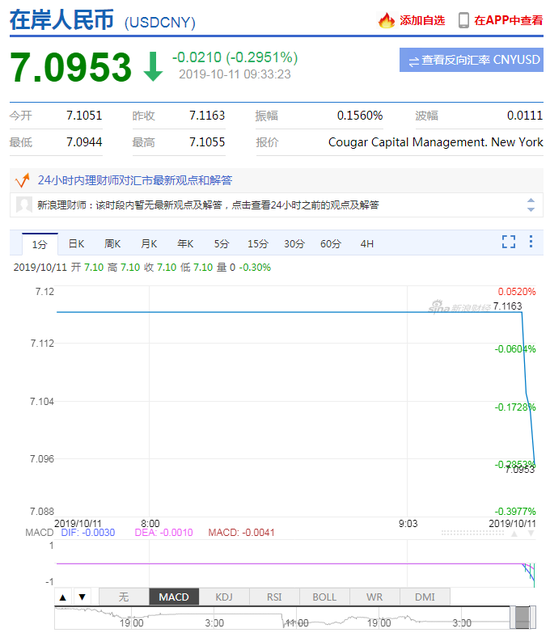
Task: Click the small up triangle below the 2019/10/11 date
Action: click(x=515, y=533)
